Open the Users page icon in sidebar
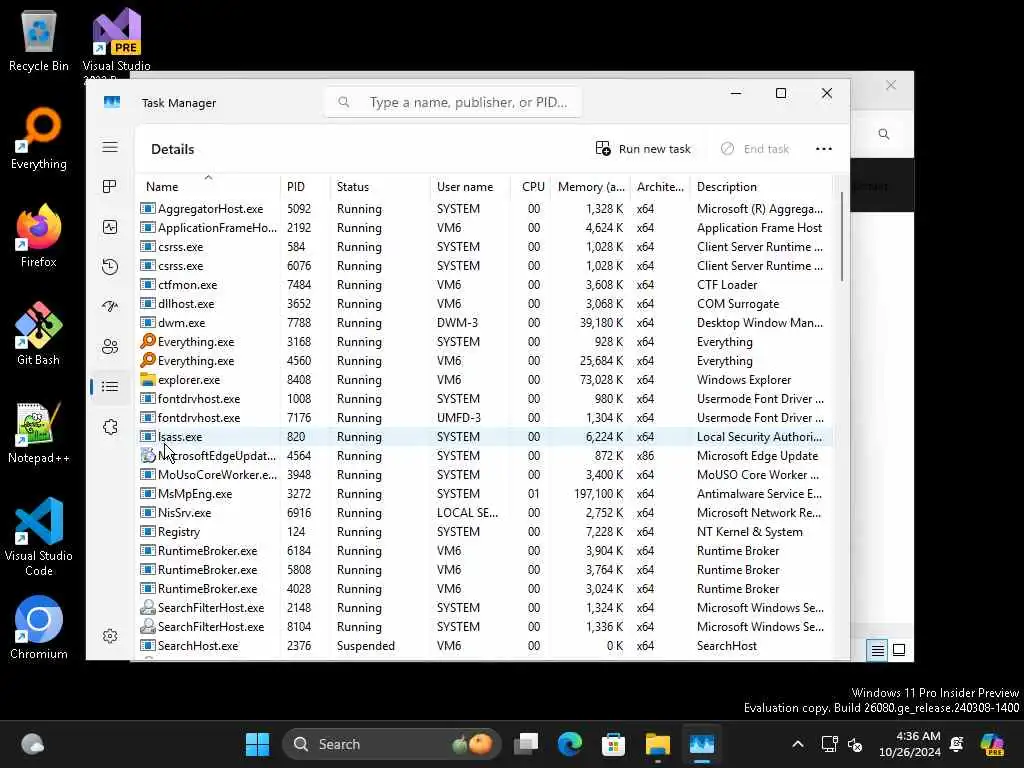Viewport: 1024px width, 768px height. [x=110, y=347]
